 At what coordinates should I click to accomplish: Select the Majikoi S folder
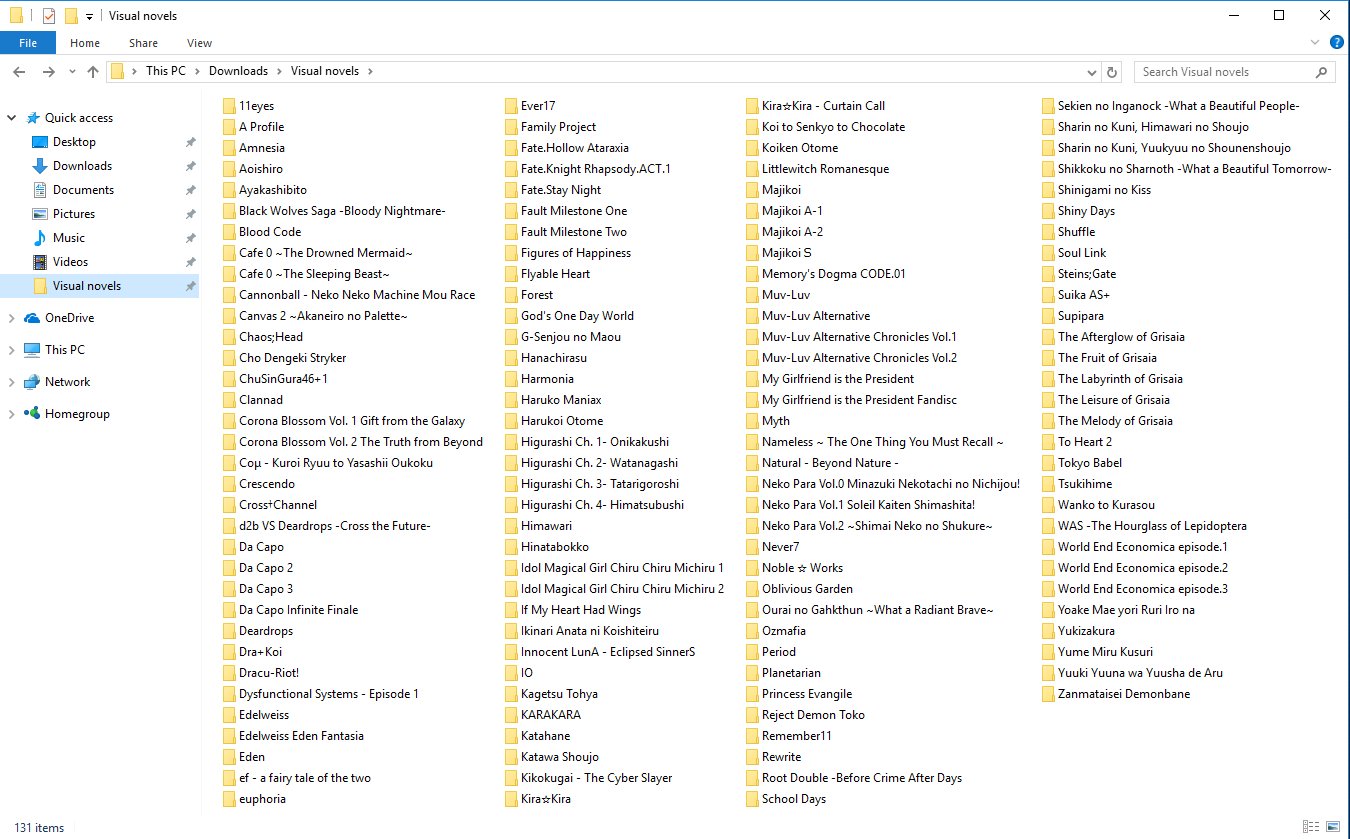[778, 253]
